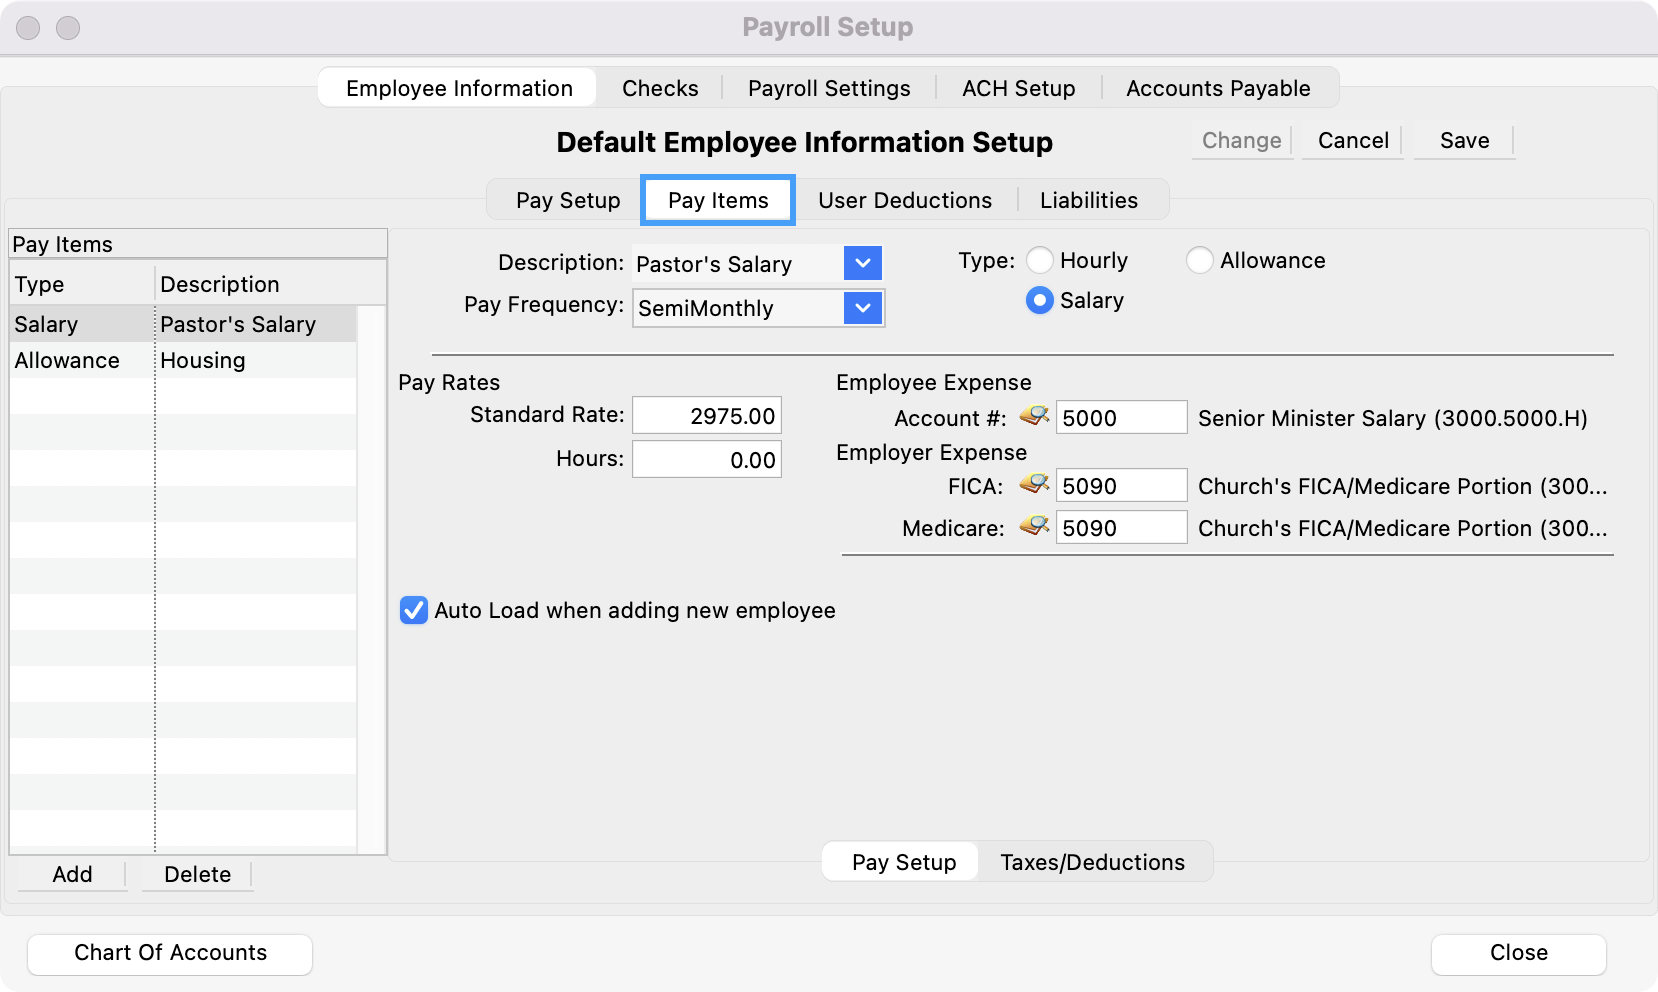
Task: Click the account lookup icon beside Account #
Action: pyautogui.click(x=1034, y=416)
